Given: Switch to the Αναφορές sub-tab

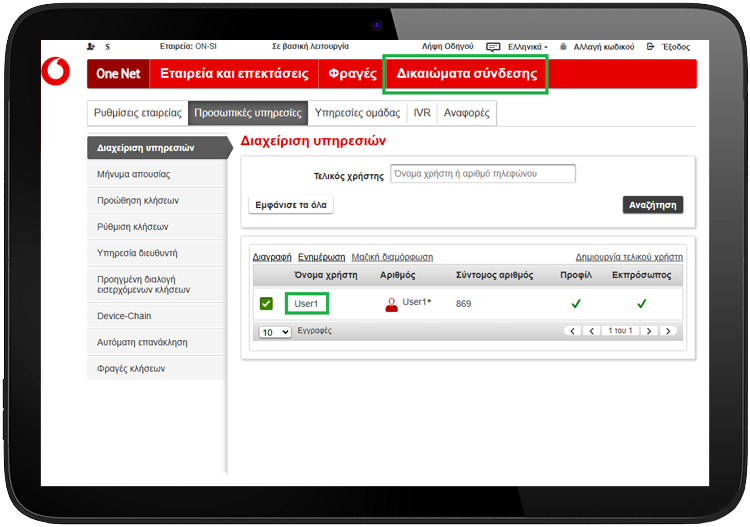Looking at the screenshot, I should 467,113.
